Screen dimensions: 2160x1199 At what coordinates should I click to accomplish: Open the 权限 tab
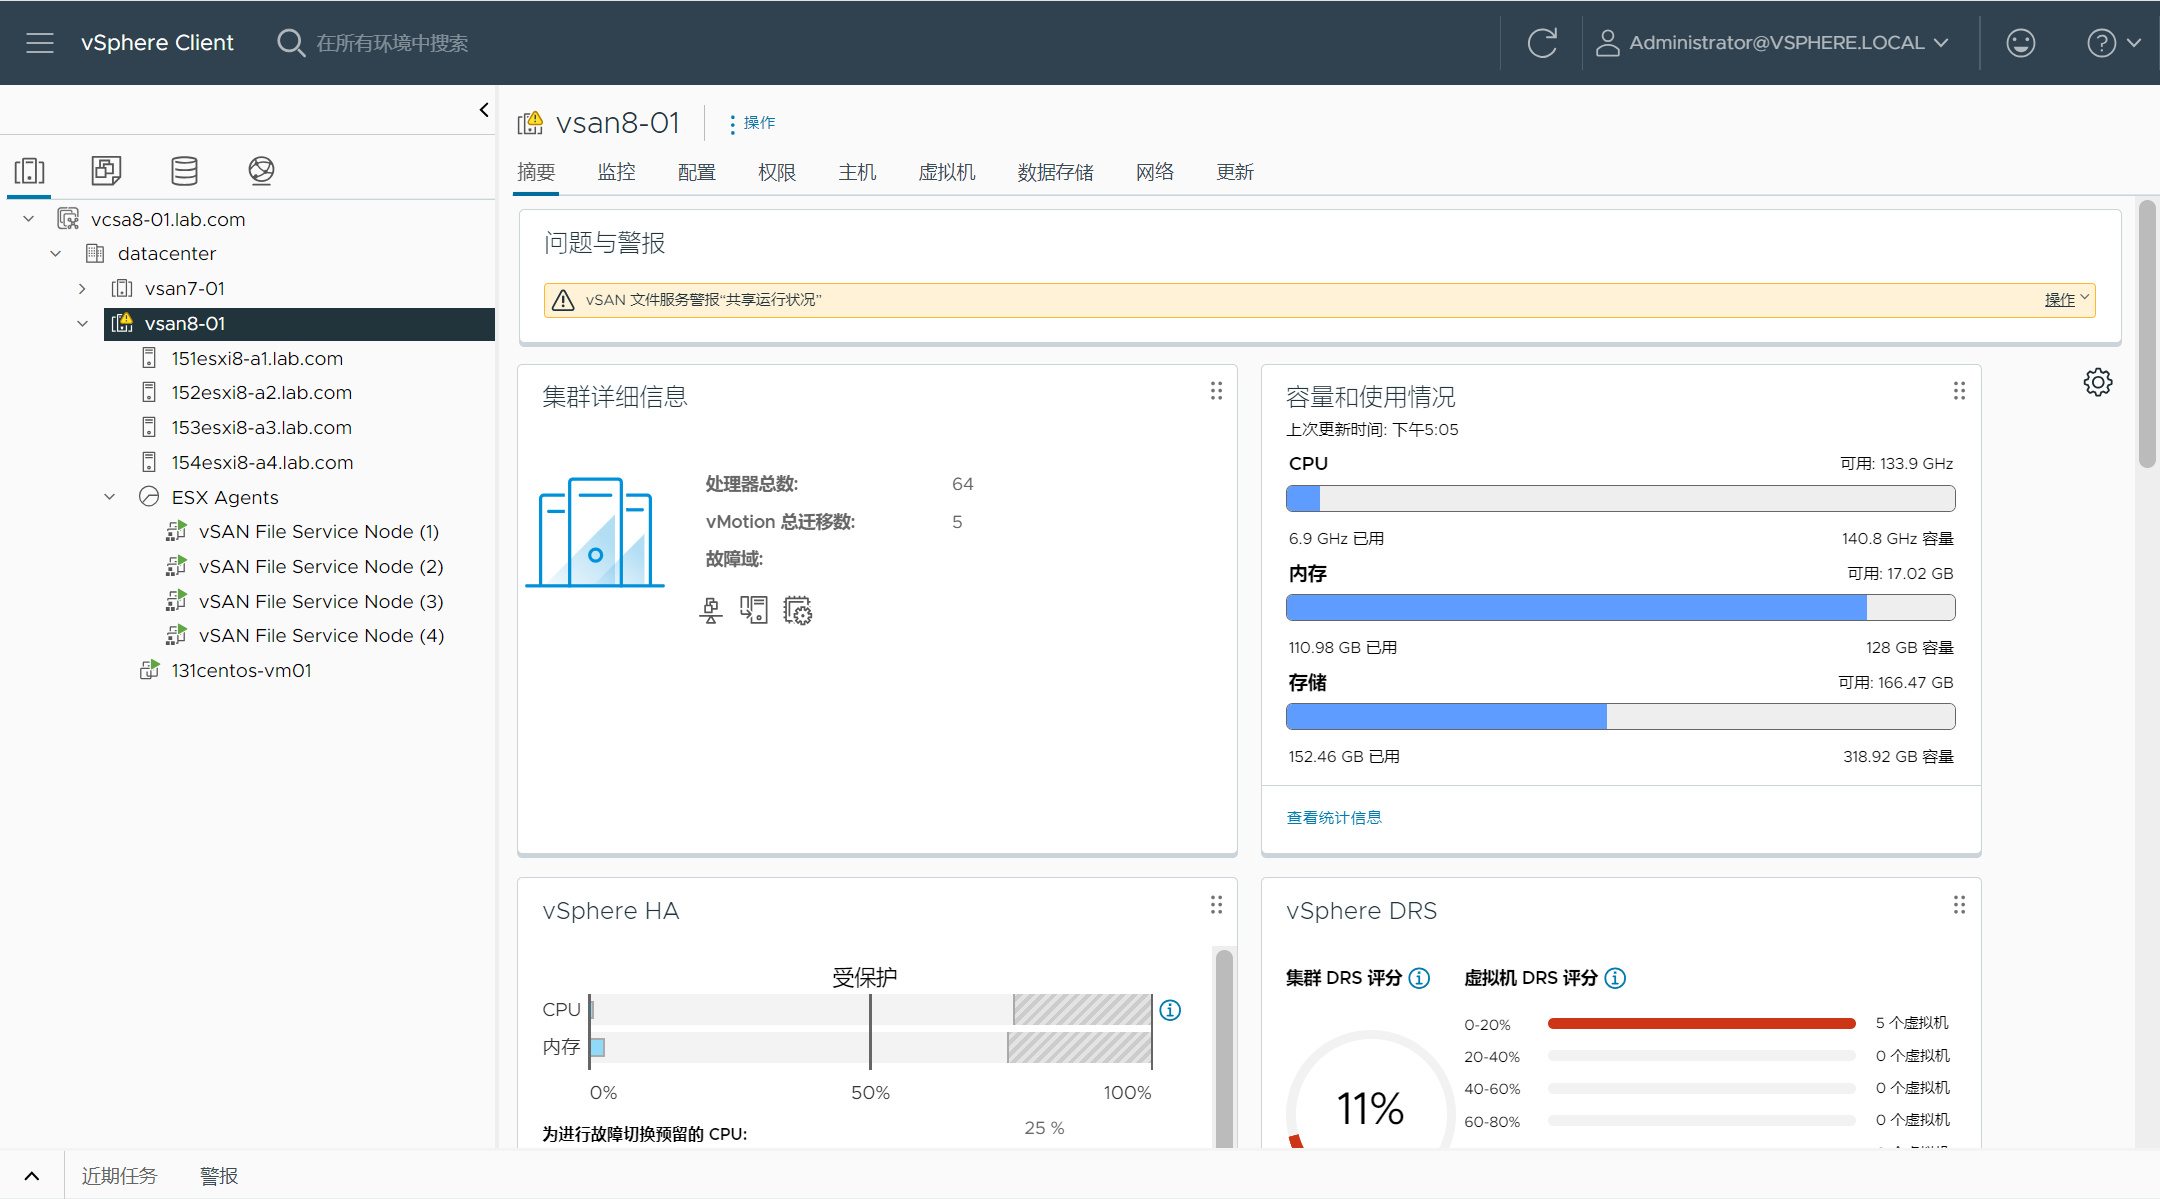pos(777,172)
